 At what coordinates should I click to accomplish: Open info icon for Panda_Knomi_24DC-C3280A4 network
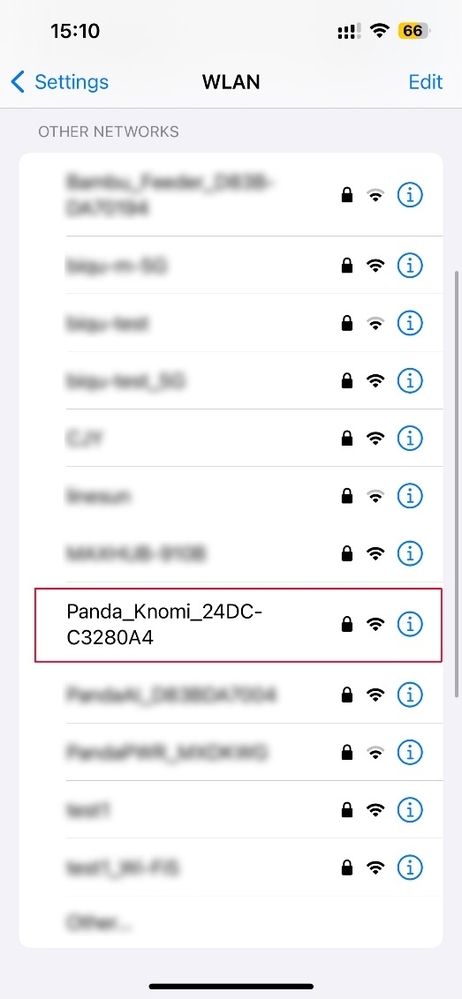pos(410,624)
